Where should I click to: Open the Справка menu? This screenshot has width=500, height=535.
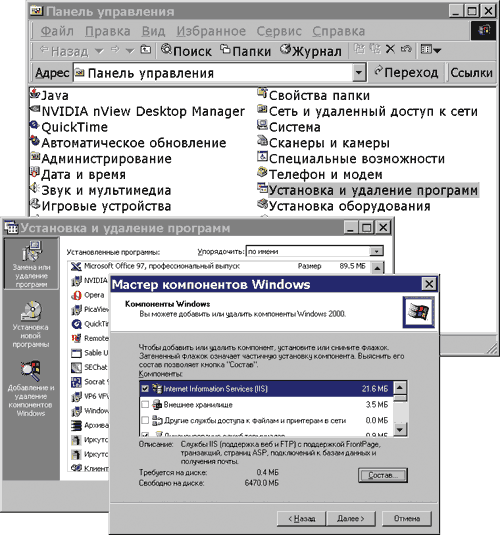click(x=339, y=31)
